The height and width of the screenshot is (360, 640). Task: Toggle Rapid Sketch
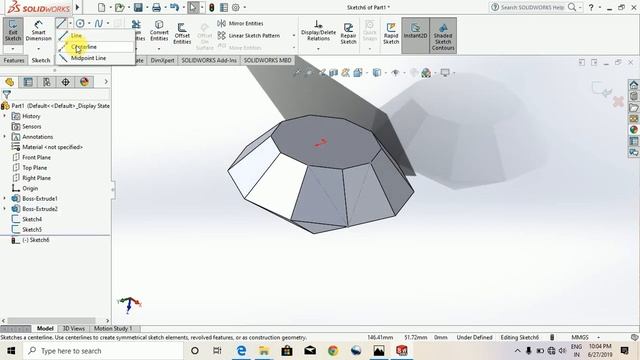tap(391, 33)
